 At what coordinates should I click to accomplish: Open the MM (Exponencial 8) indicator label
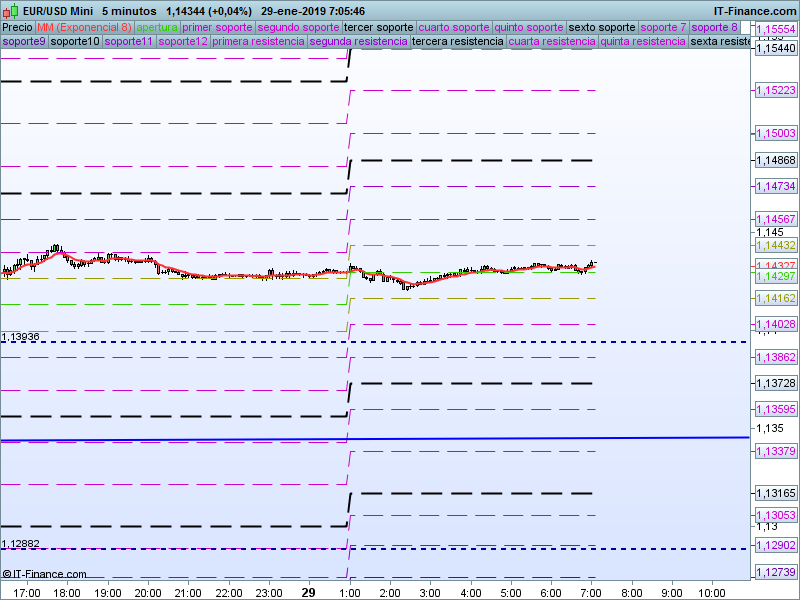tap(84, 27)
